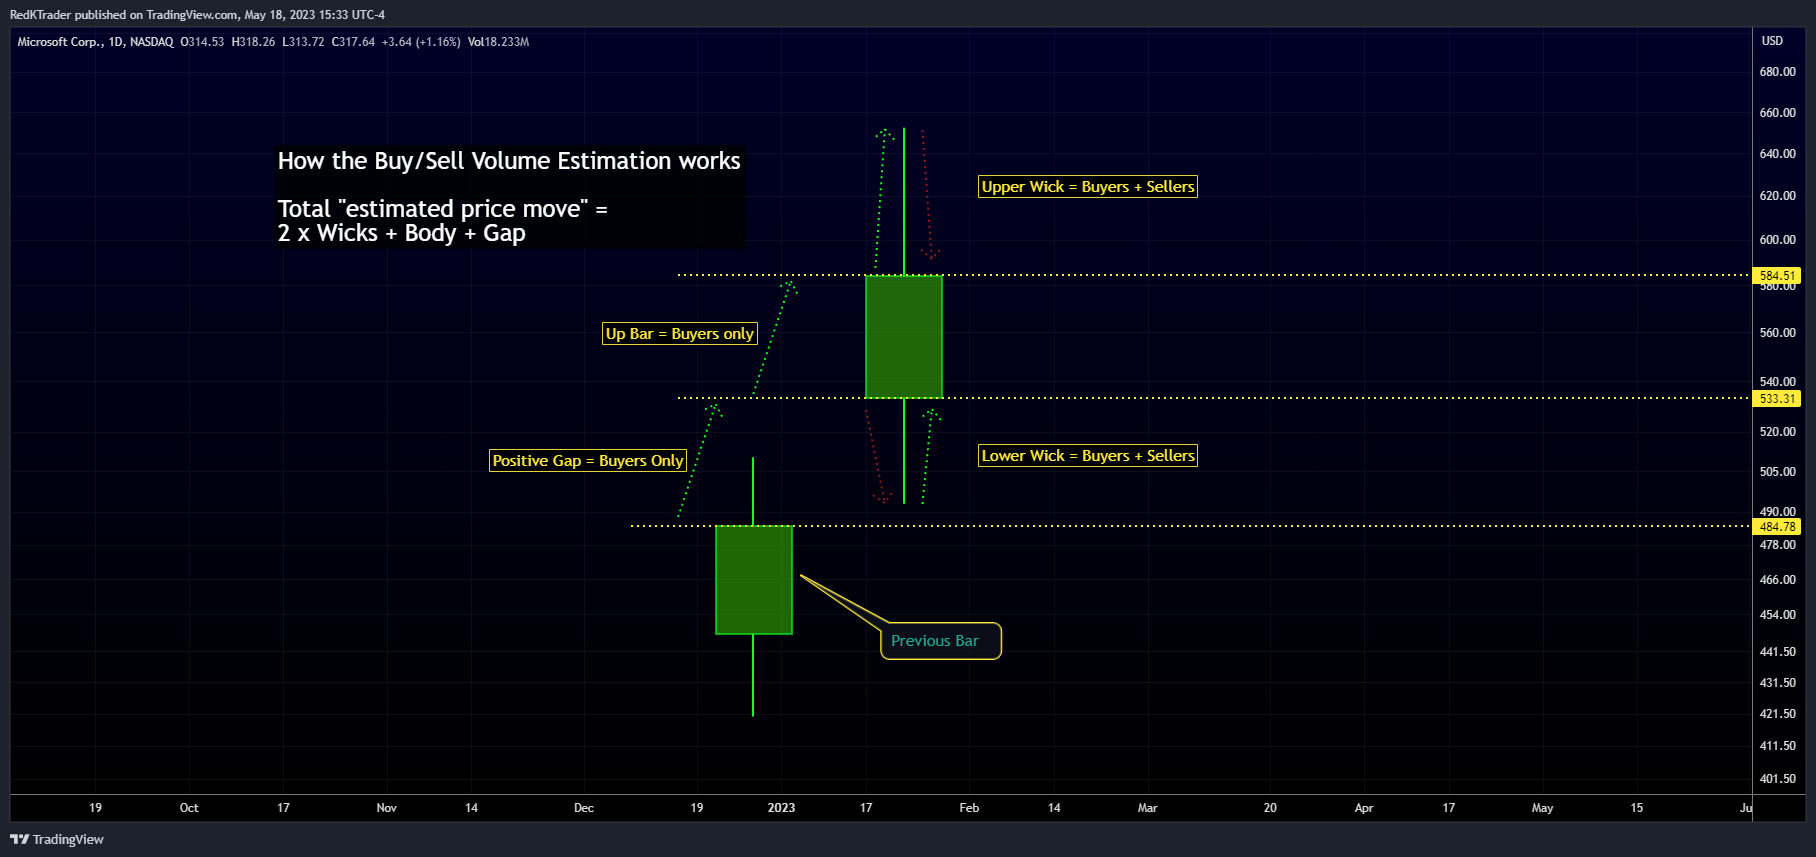Click the upper green candlestick body
This screenshot has width=1816, height=857.
tap(904, 337)
